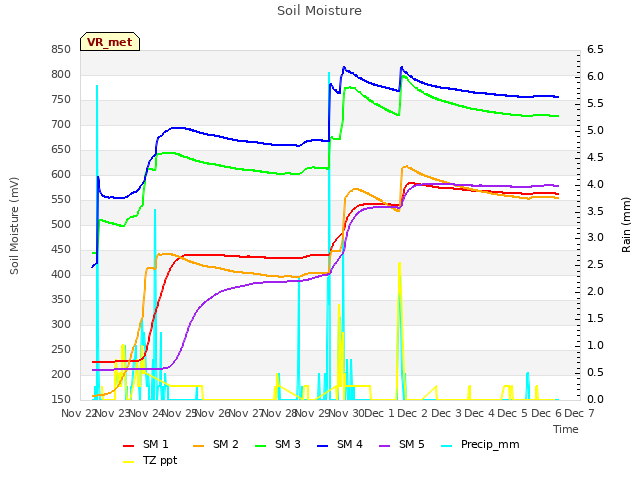The width and height of the screenshot is (640, 480).
Task: Click the 750 left-axis tick label
Action: (x=61, y=100)
